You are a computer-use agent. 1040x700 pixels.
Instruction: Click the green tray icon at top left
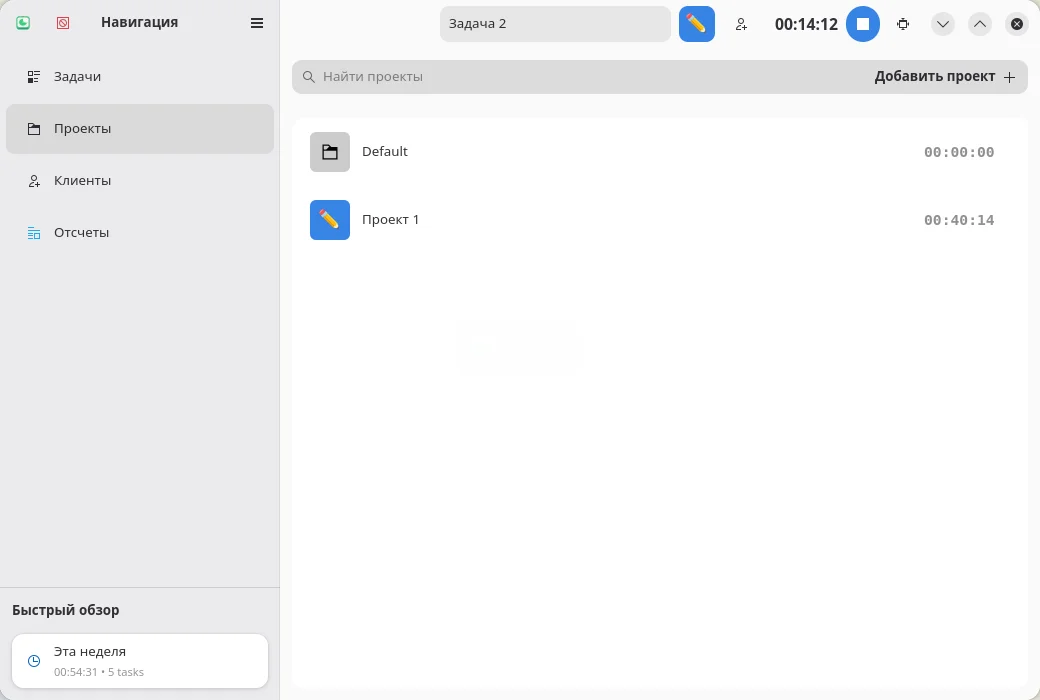(22, 22)
